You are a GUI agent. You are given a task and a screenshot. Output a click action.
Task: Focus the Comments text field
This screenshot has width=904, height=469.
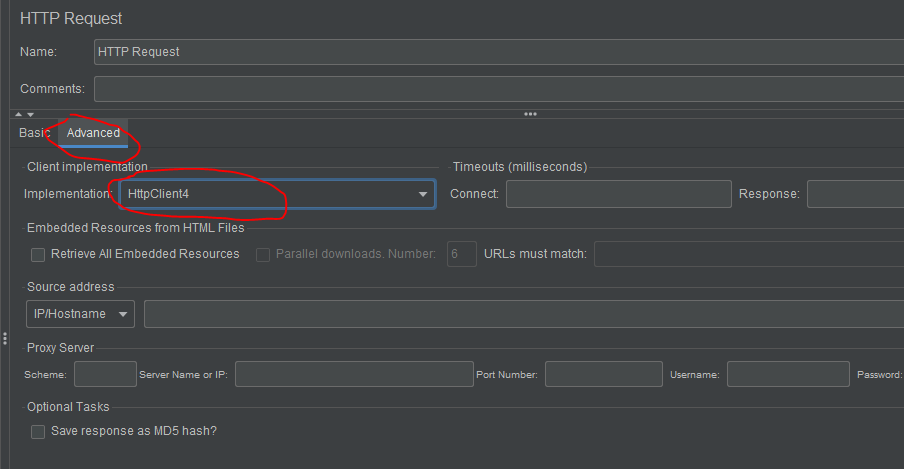[x=499, y=89]
